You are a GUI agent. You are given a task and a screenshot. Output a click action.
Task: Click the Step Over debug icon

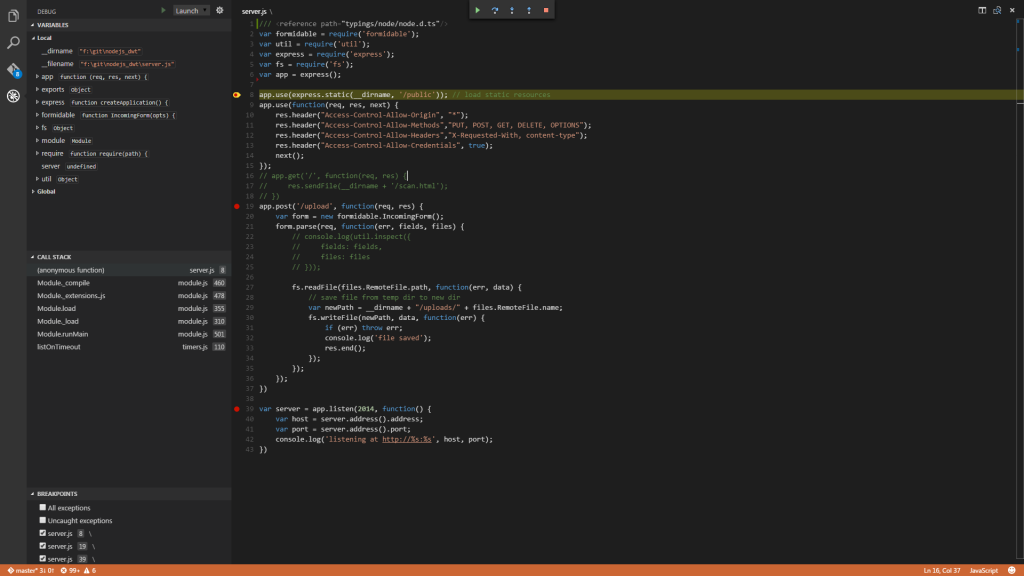point(495,10)
